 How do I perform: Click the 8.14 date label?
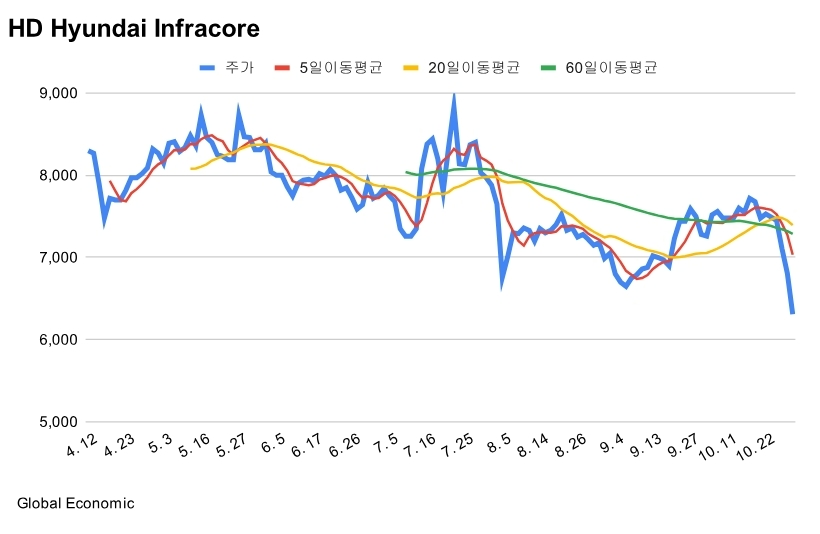click(x=532, y=446)
